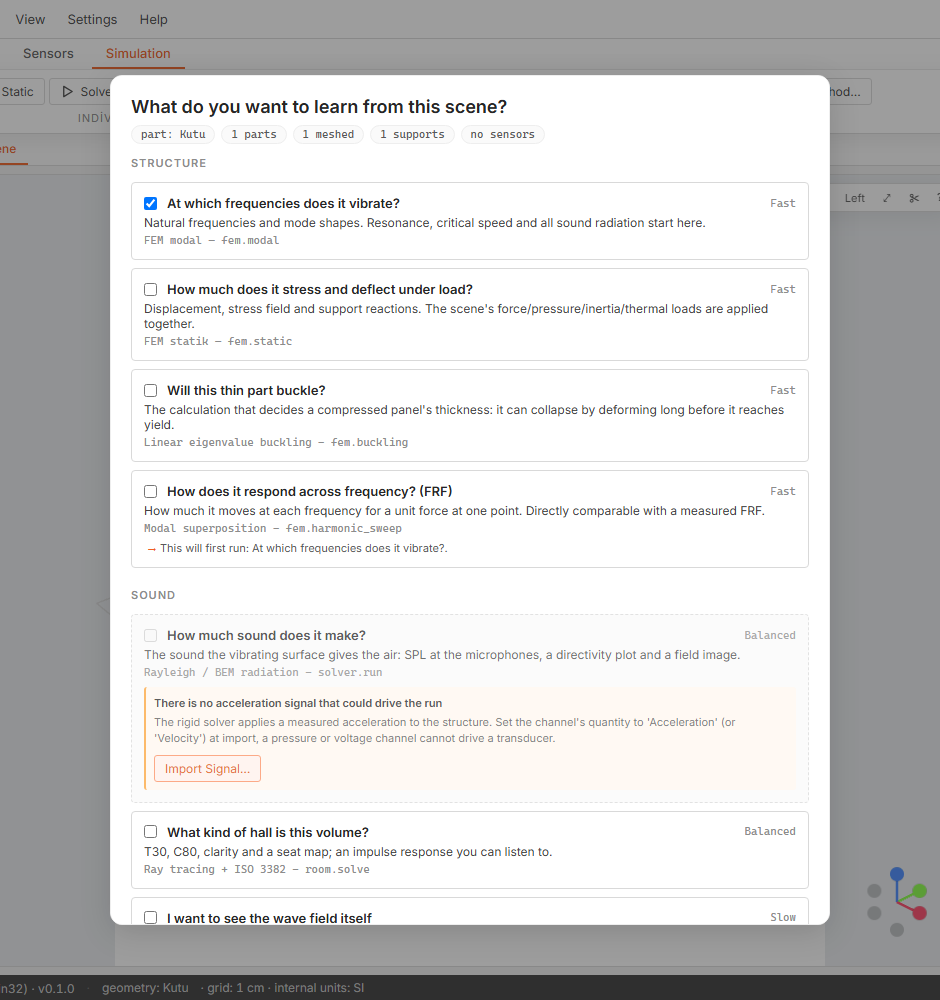Image resolution: width=940 pixels, height=1000 pixels.
Task: Click the 'no sensors' chip
Action: [503, 135]
